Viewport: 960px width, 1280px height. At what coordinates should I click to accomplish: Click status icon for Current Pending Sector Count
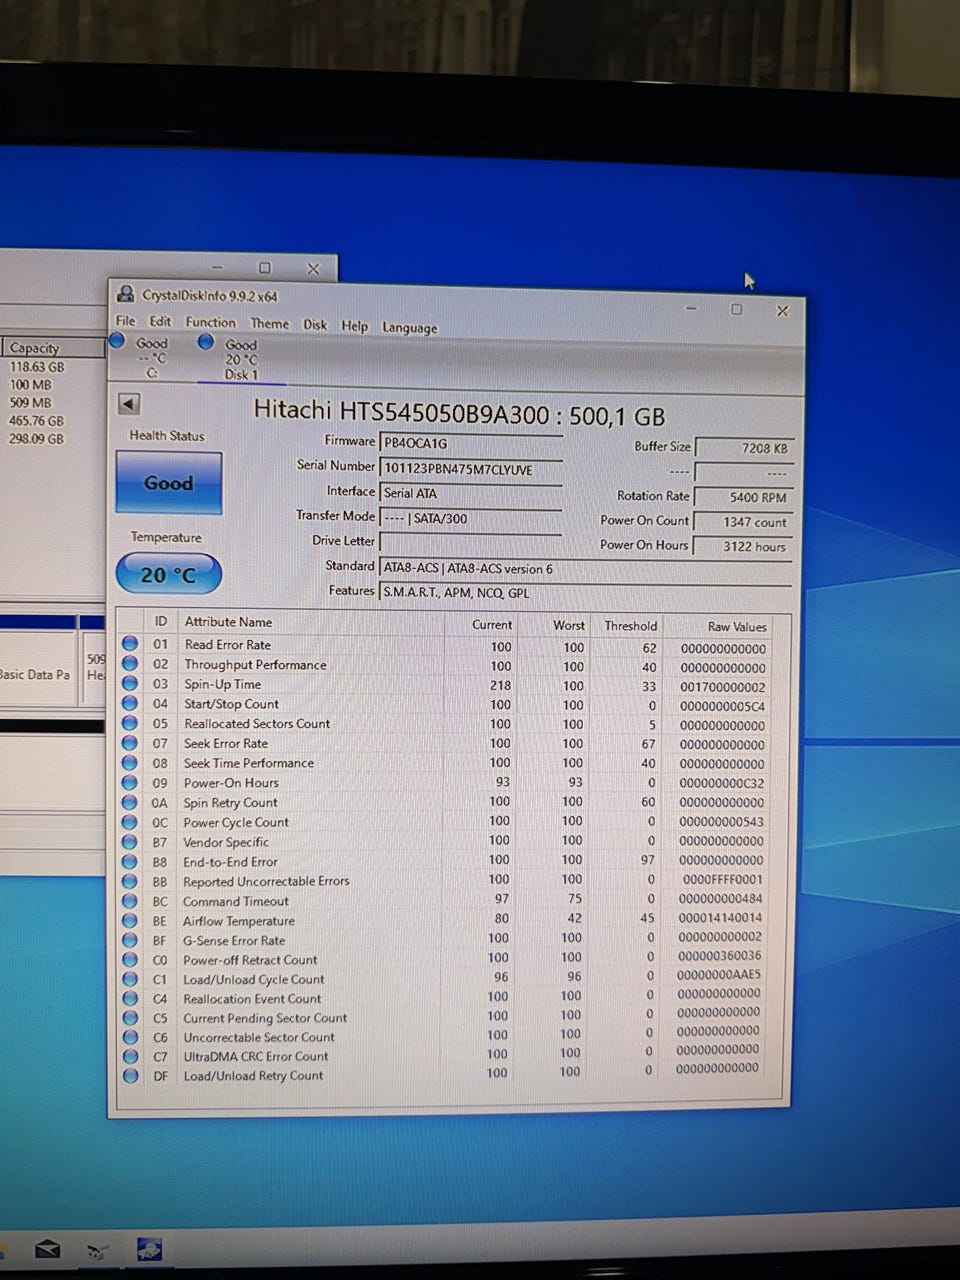pyautogui.click(x=130, y=1018)
